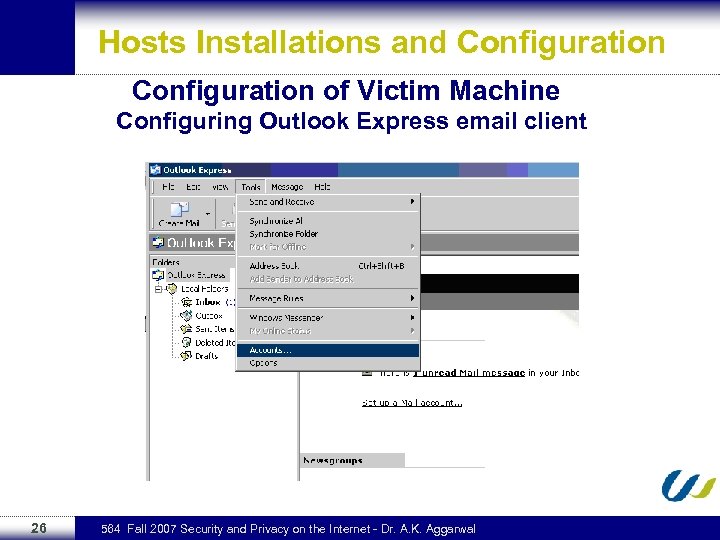This screenshot has width=720, height=540.
Task: Click Outlook Express banner icon
Action: coord(158,242)
